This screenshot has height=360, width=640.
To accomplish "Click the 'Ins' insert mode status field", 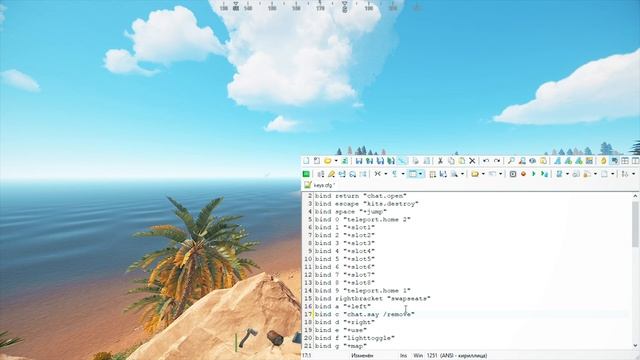I will click(x=403, y=356).
